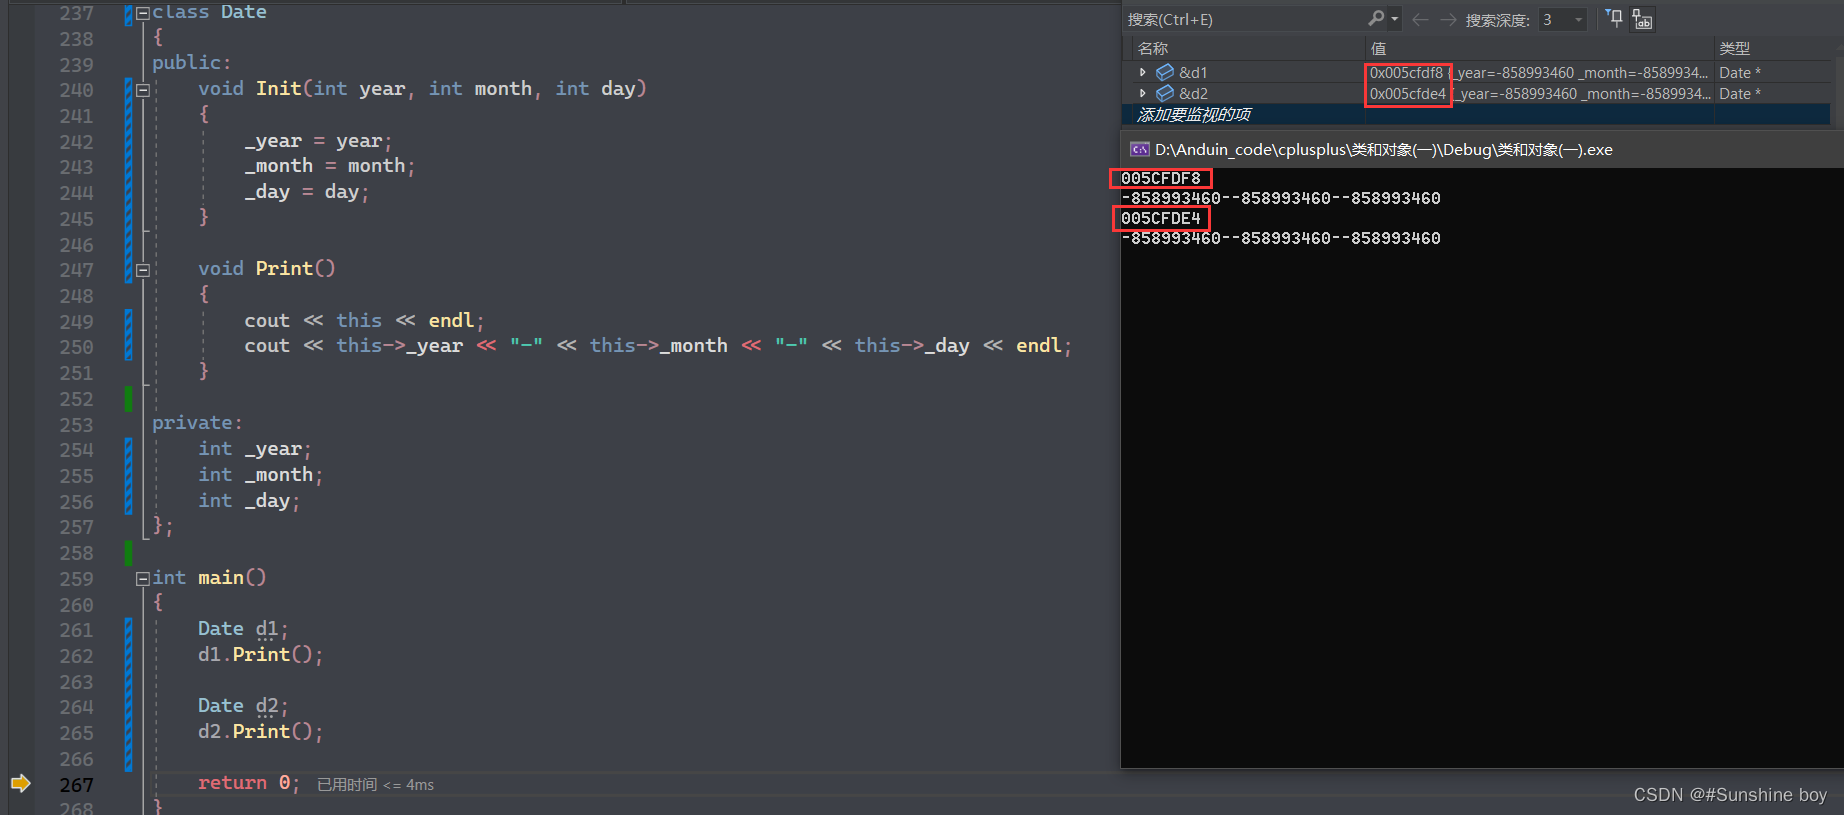The image size is (1844, 815).
Task: Click the 005CFDF8 output line in console
Action: (1161, 178)
